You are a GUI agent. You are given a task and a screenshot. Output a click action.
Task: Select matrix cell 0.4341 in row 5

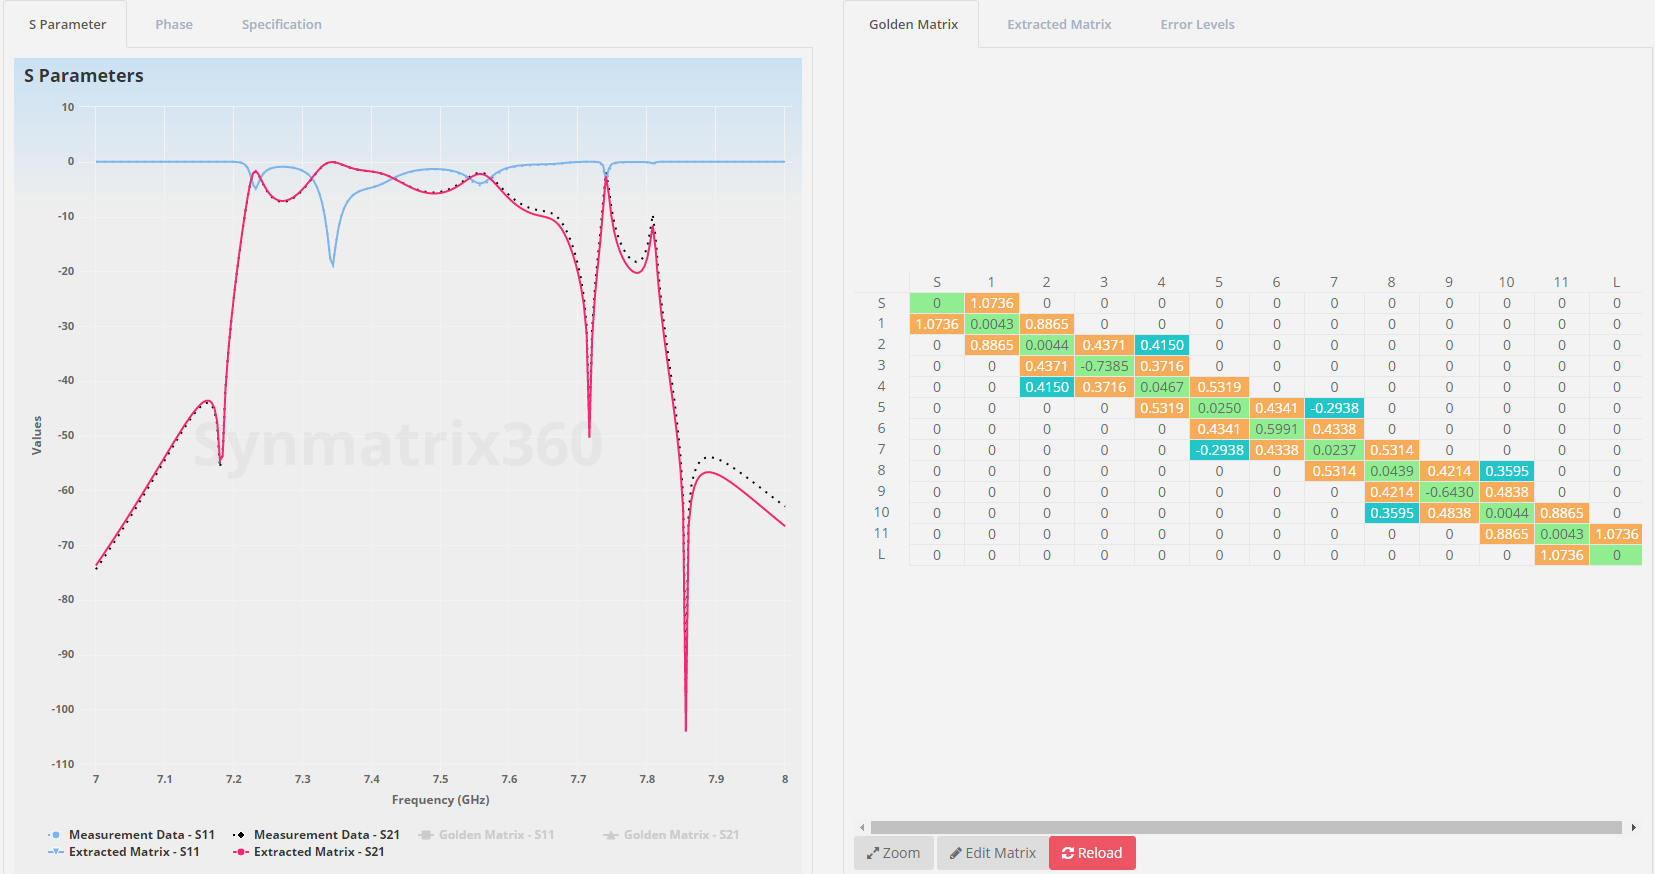[x=1277, y=408]
